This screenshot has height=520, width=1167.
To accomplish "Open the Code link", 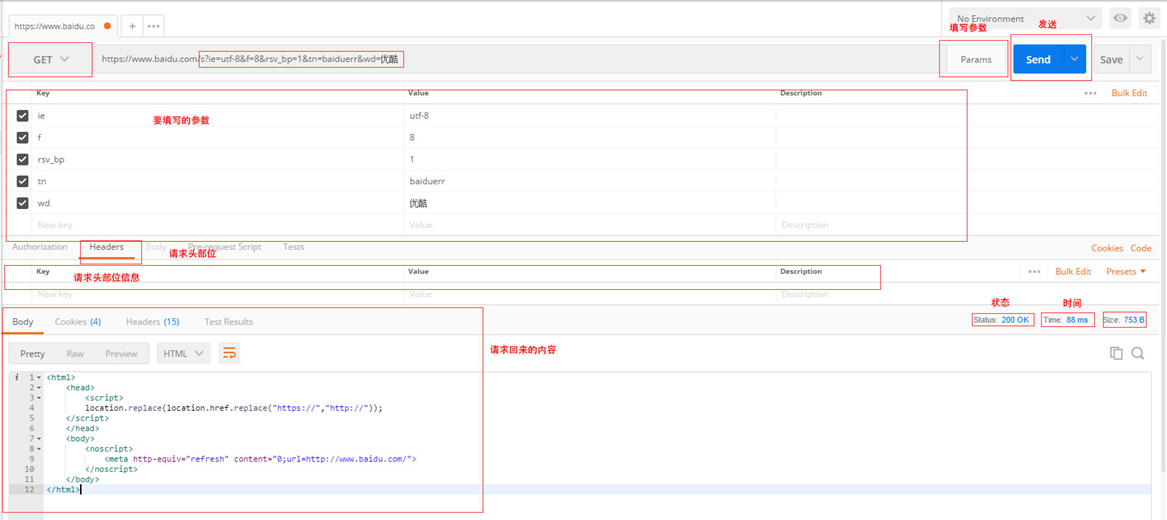I will pos(1141,248).
